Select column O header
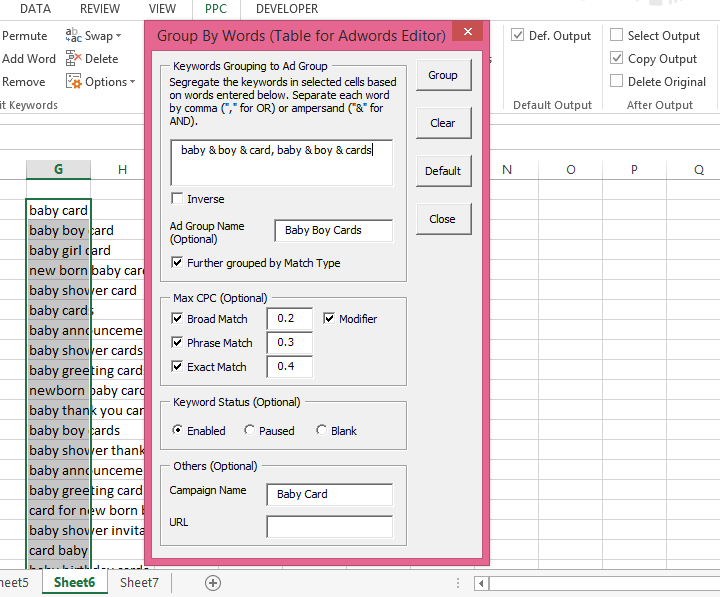 [570, 169]
